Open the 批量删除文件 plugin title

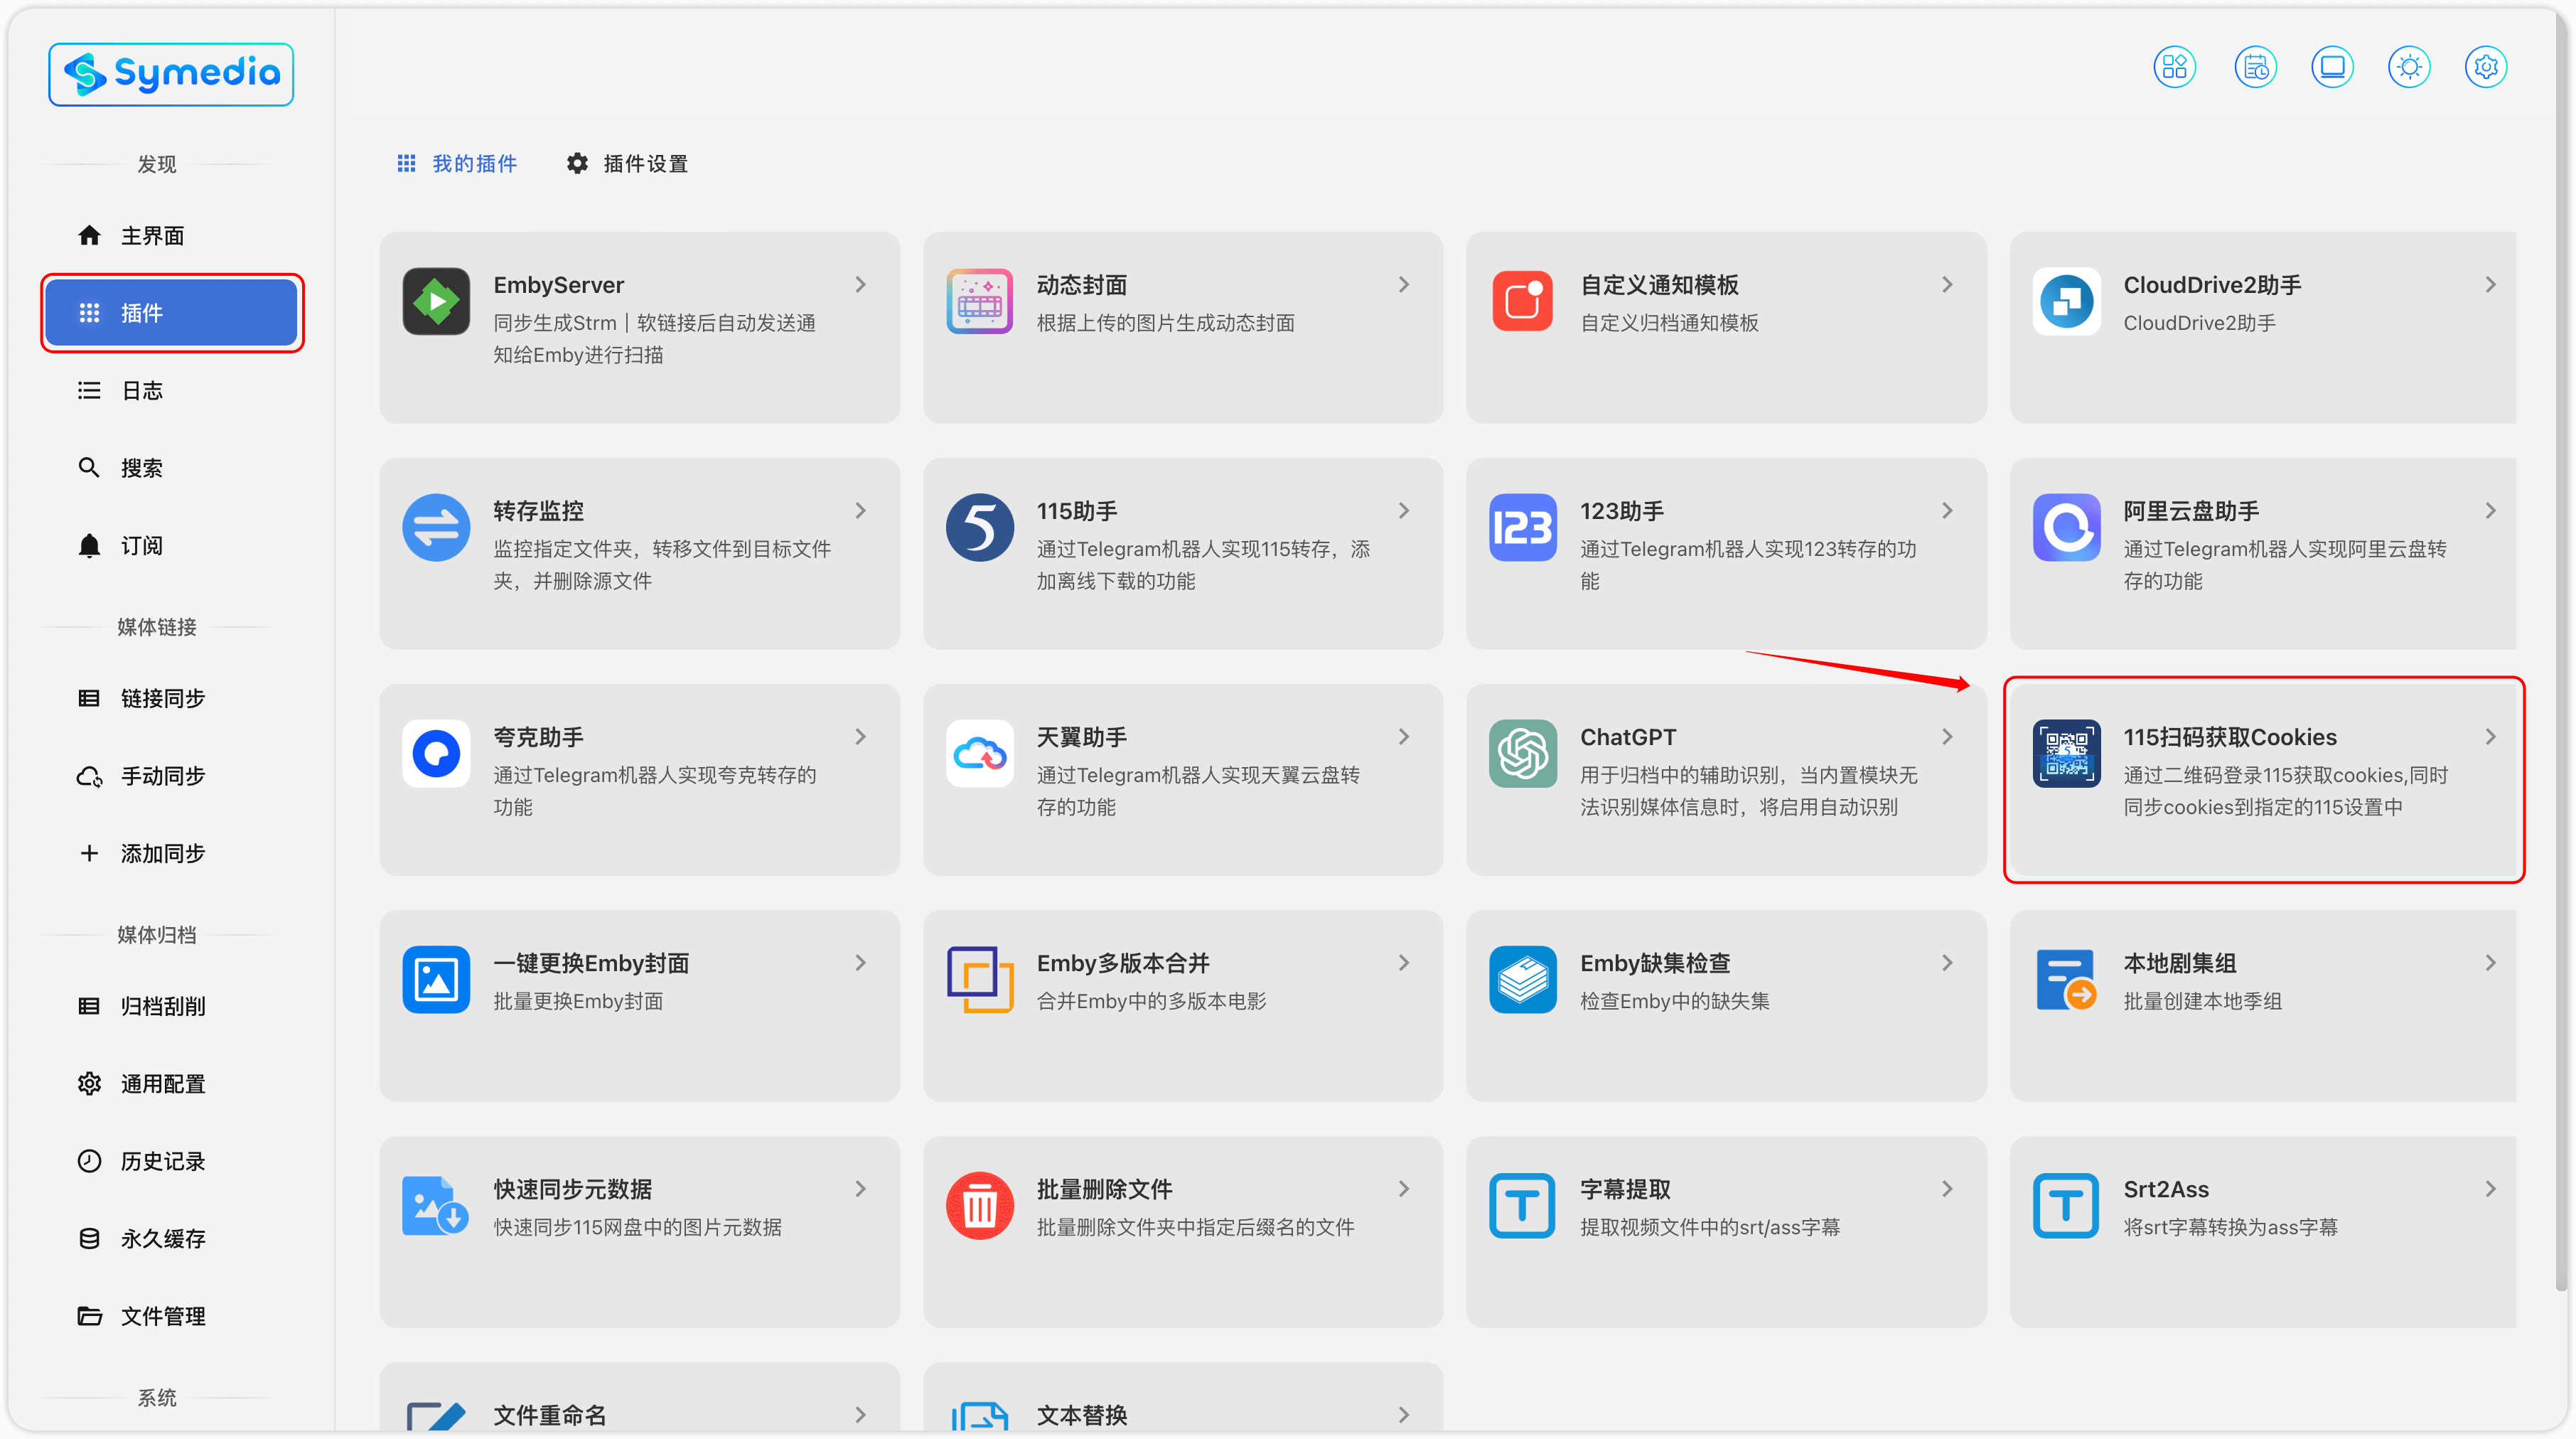pyautogui.click(x=1104, y=1189)
